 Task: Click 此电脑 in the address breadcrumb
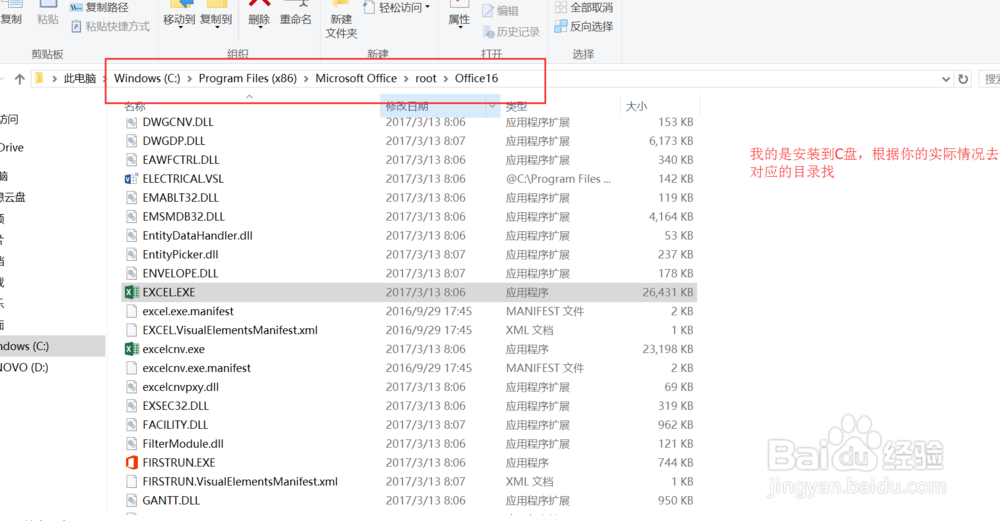pos(80,78)
